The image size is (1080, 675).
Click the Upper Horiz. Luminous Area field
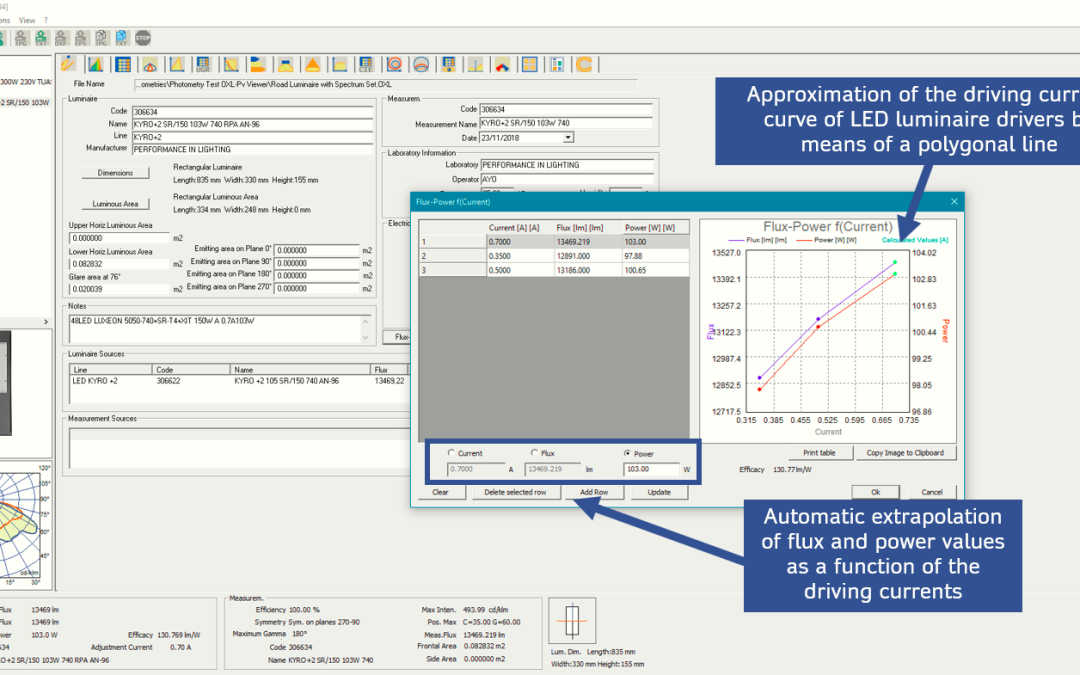(118, 238)
